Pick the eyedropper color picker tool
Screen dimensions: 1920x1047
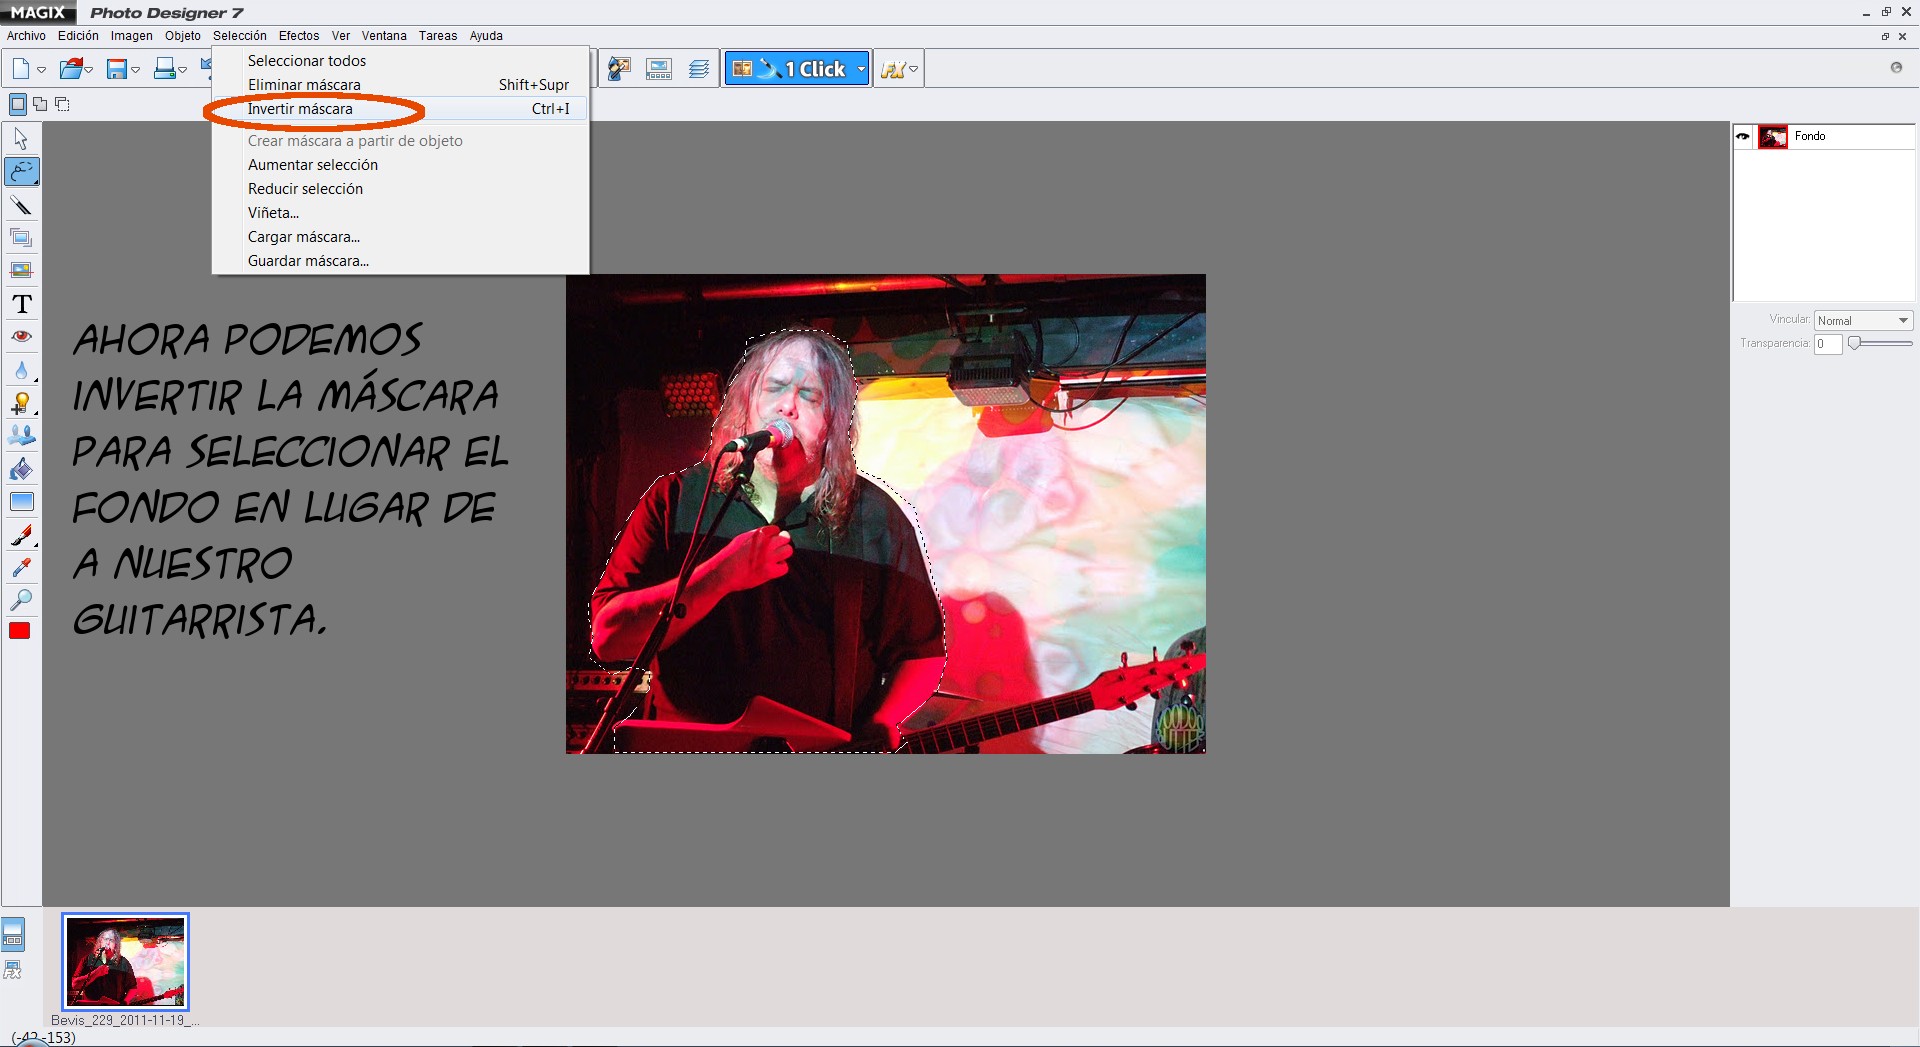[x=21, y=568]
